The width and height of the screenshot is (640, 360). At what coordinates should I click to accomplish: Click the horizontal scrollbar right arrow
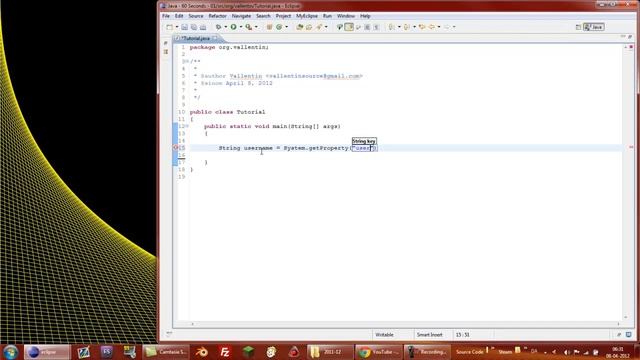[618, 324]
